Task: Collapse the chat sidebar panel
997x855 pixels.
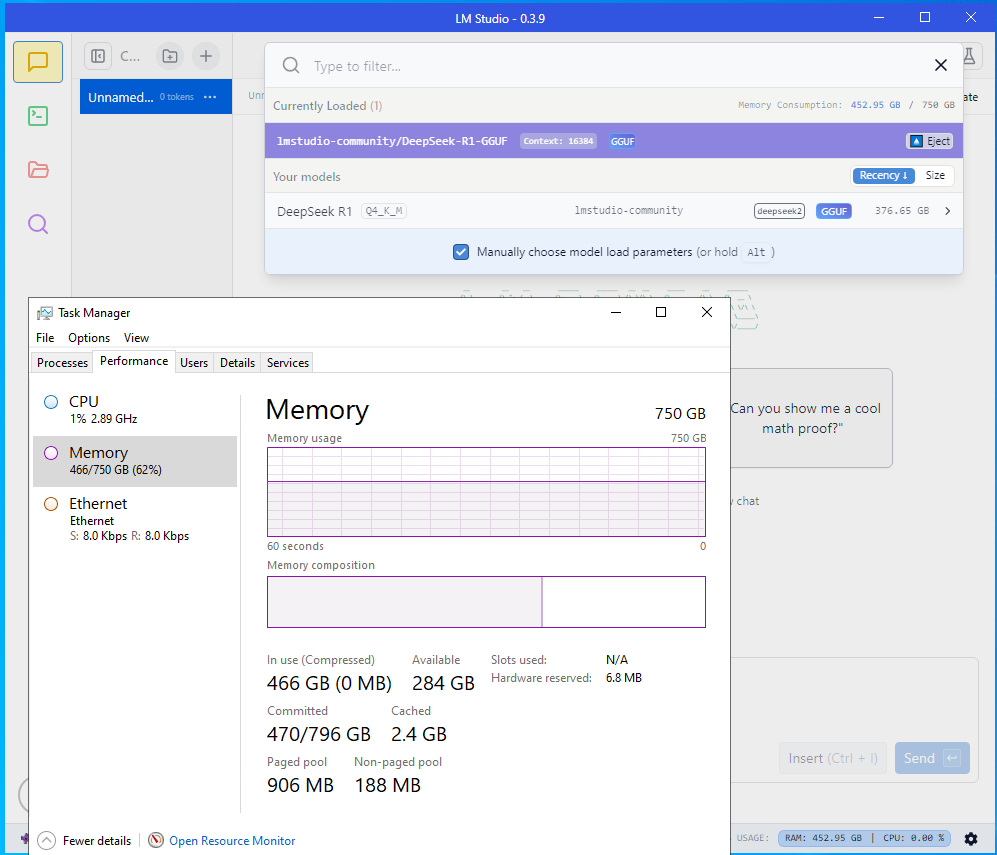Action: [x=98, y=56]
